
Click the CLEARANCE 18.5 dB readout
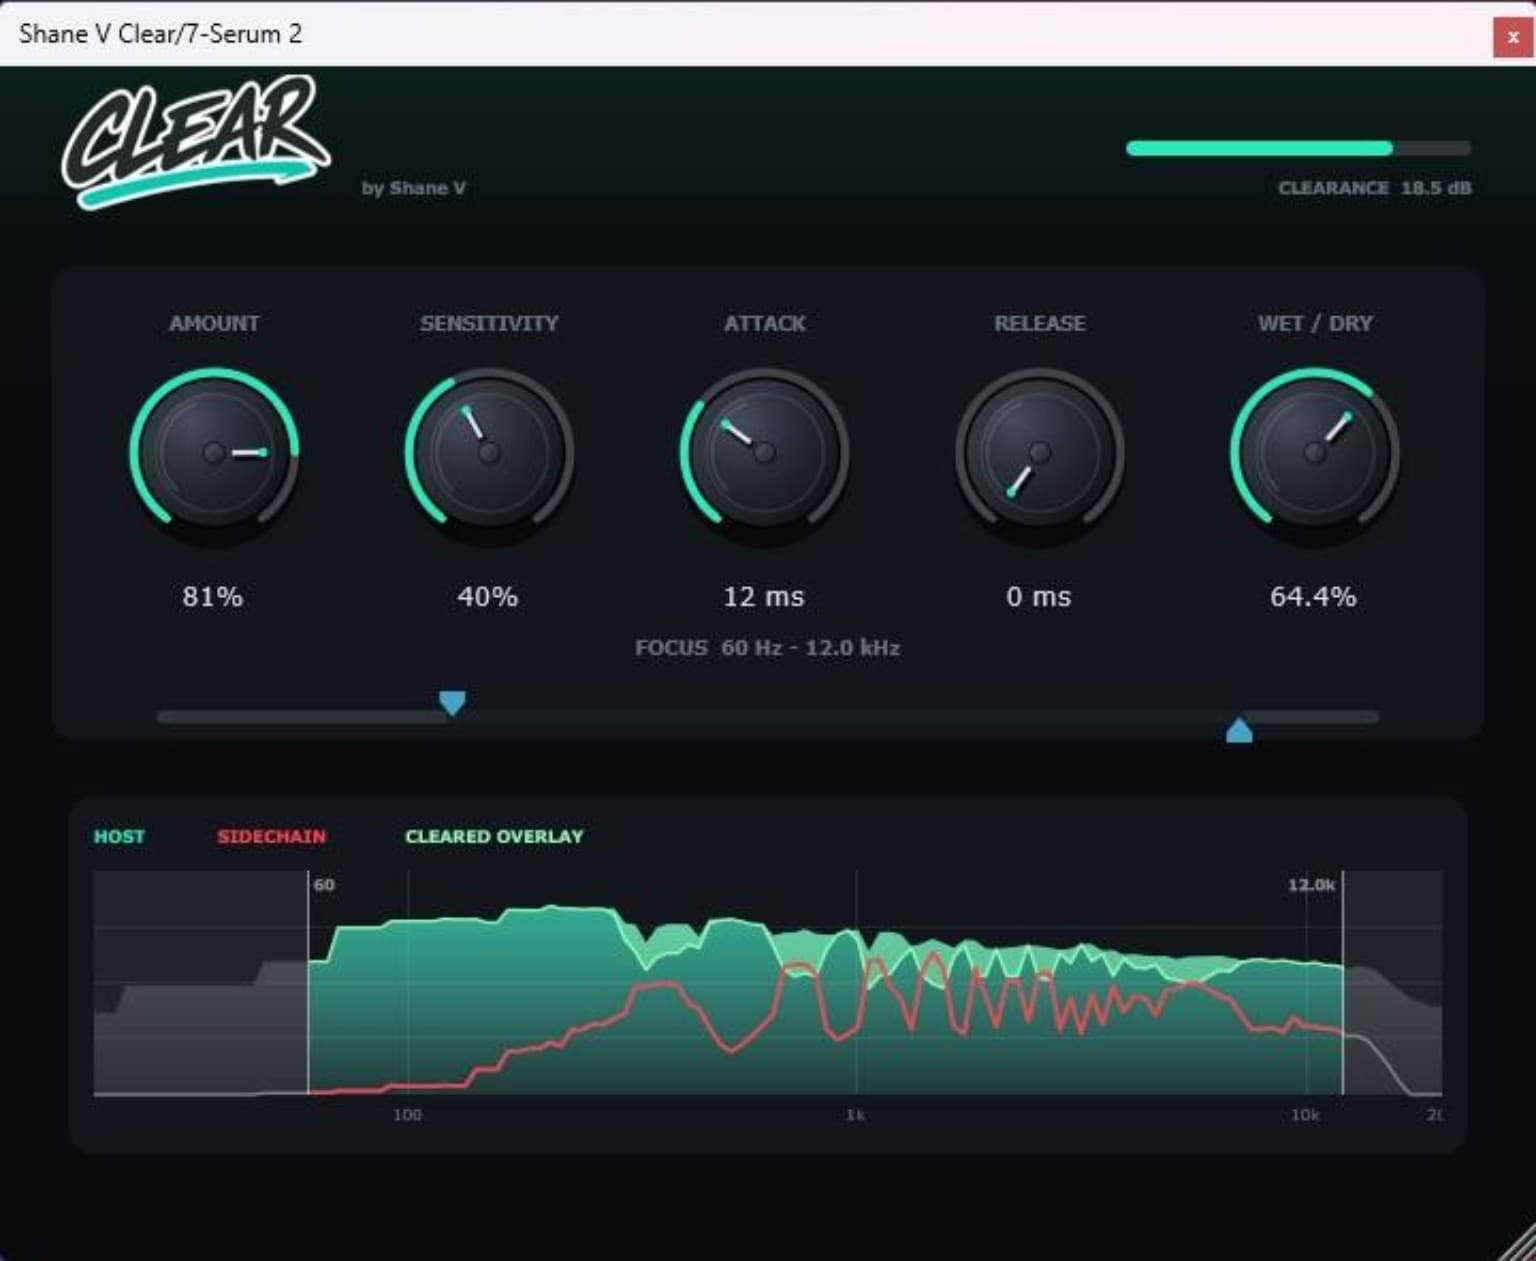click(1374, 188)
